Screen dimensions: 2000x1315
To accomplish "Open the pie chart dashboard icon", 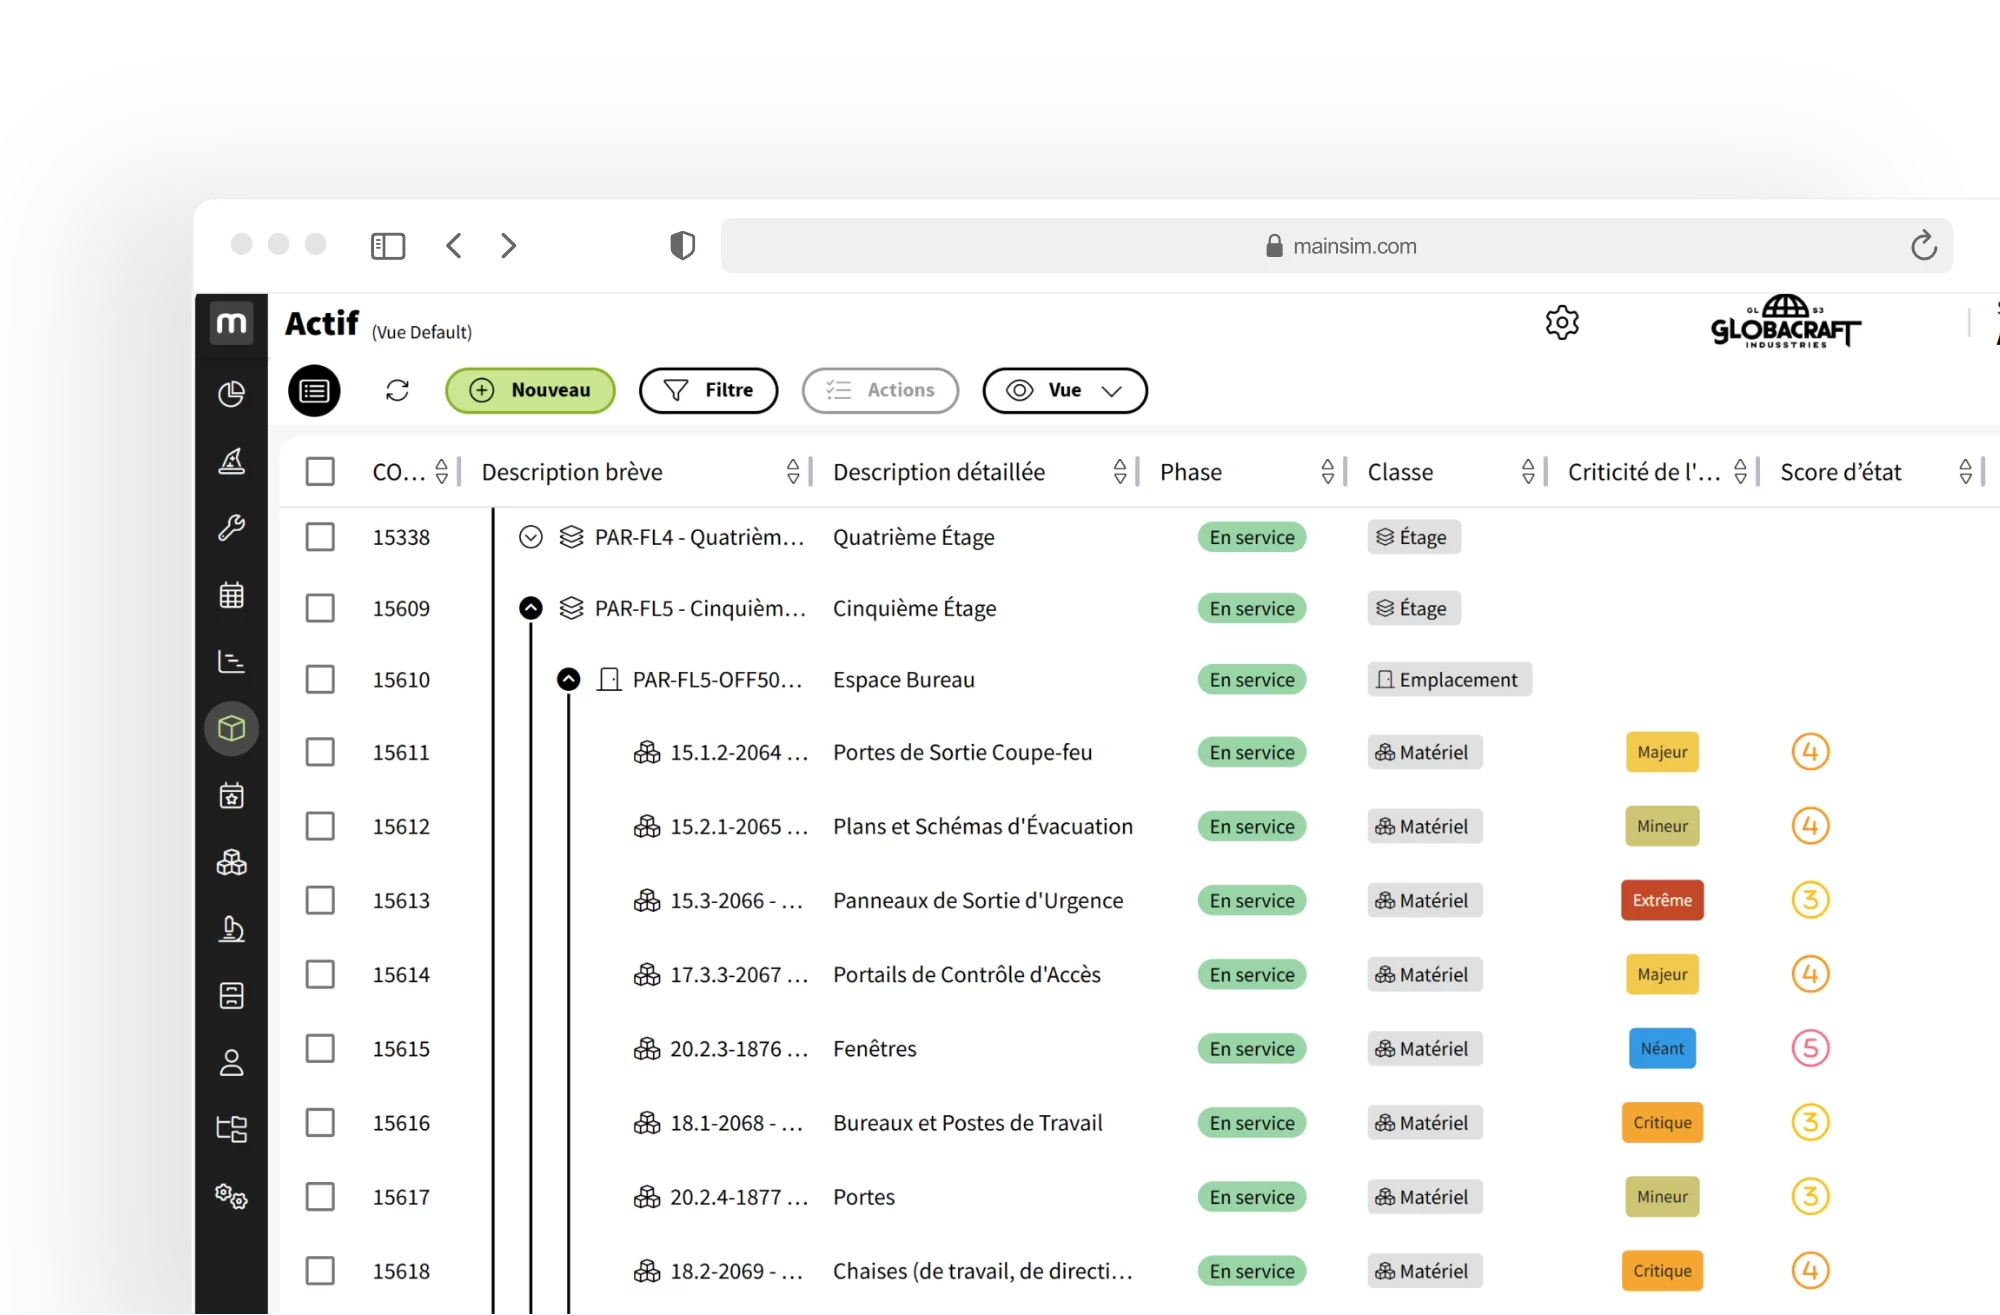I will coord(231,394).
